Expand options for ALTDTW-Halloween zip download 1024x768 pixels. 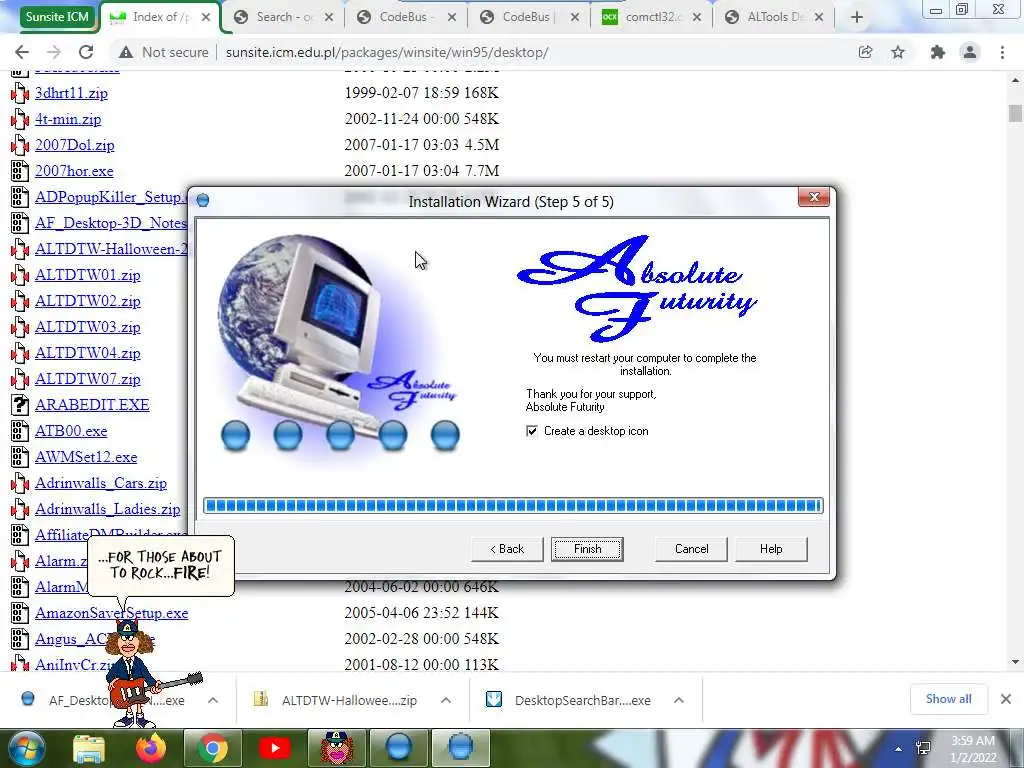coord(446,700)
